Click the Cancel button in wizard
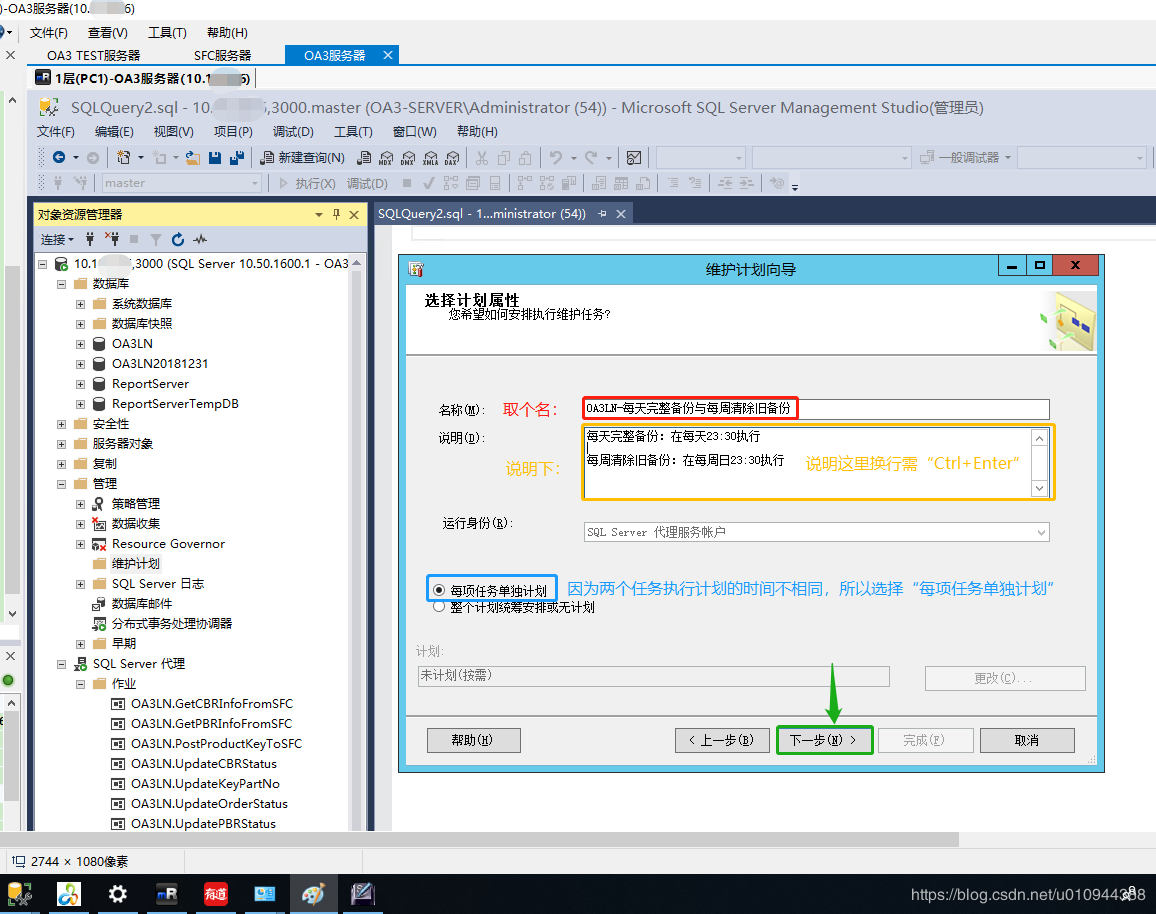This screenshot has width=1156, height=914. tap(1027, 740)
